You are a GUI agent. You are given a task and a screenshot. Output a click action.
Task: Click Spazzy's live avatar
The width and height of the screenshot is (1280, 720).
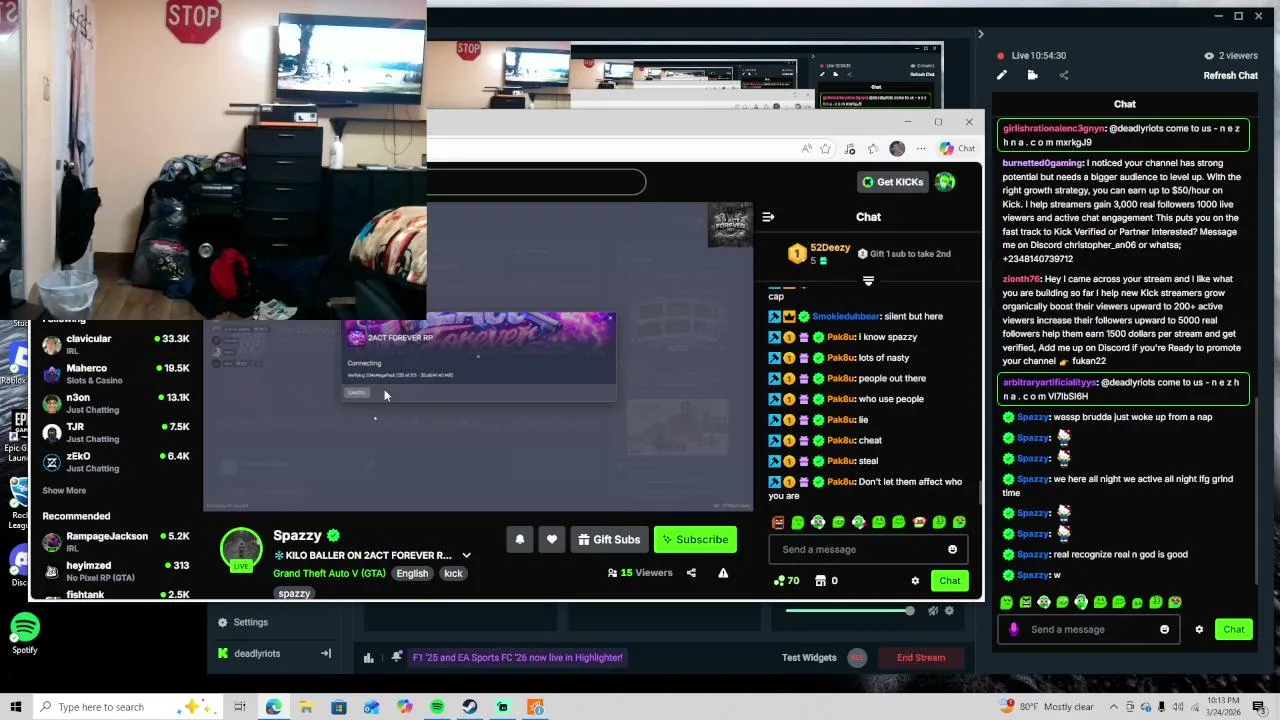tap(241, 550)
